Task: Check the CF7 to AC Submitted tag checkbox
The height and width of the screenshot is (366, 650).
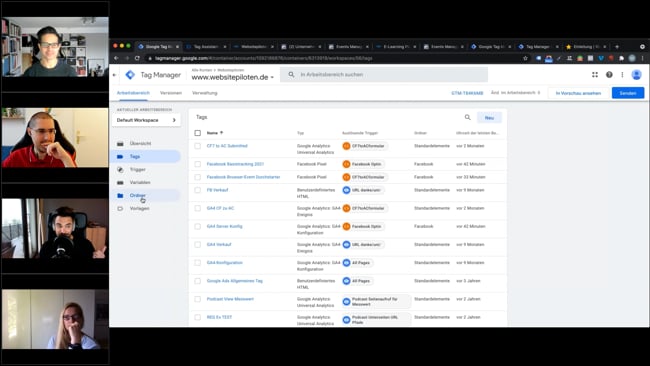Action: click(198, 146)
